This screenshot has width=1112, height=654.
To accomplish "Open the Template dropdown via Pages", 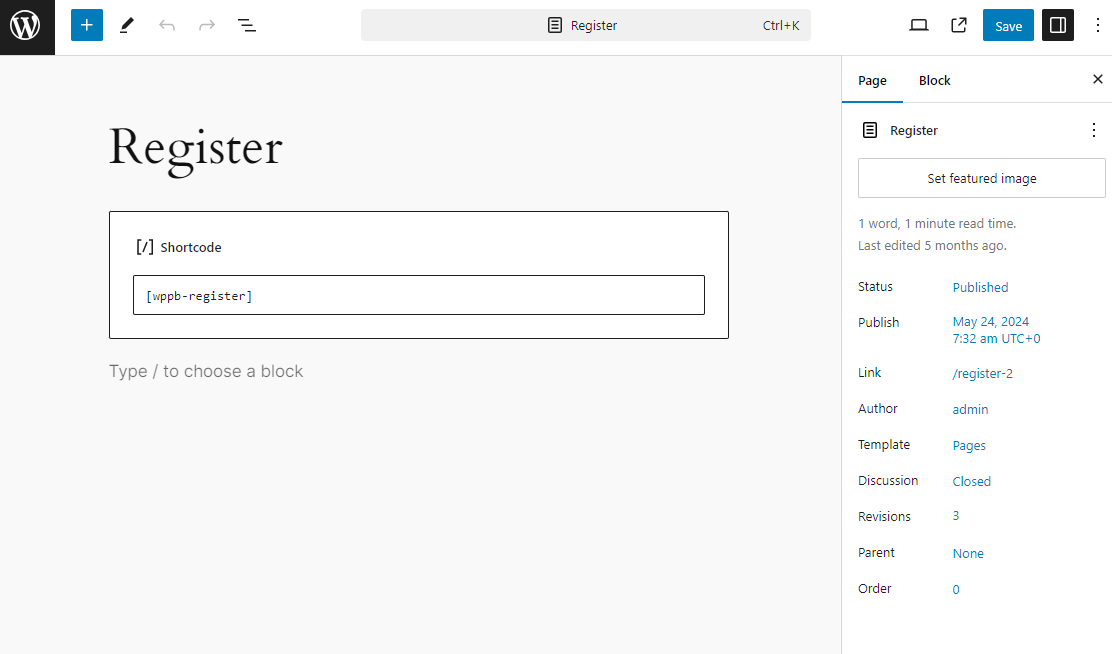I will pyautogui.click(x=968, y=445).
